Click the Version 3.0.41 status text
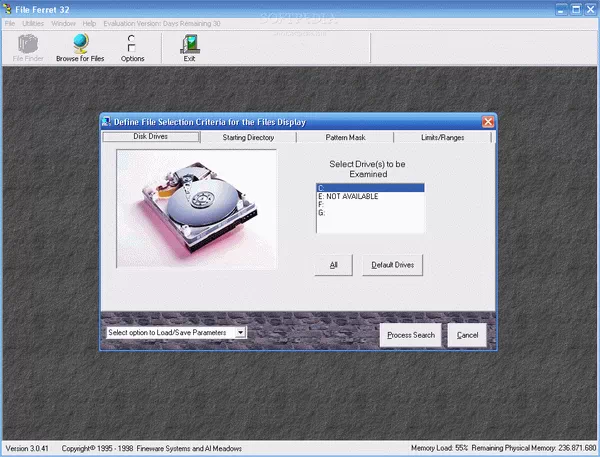 point(27,448)
